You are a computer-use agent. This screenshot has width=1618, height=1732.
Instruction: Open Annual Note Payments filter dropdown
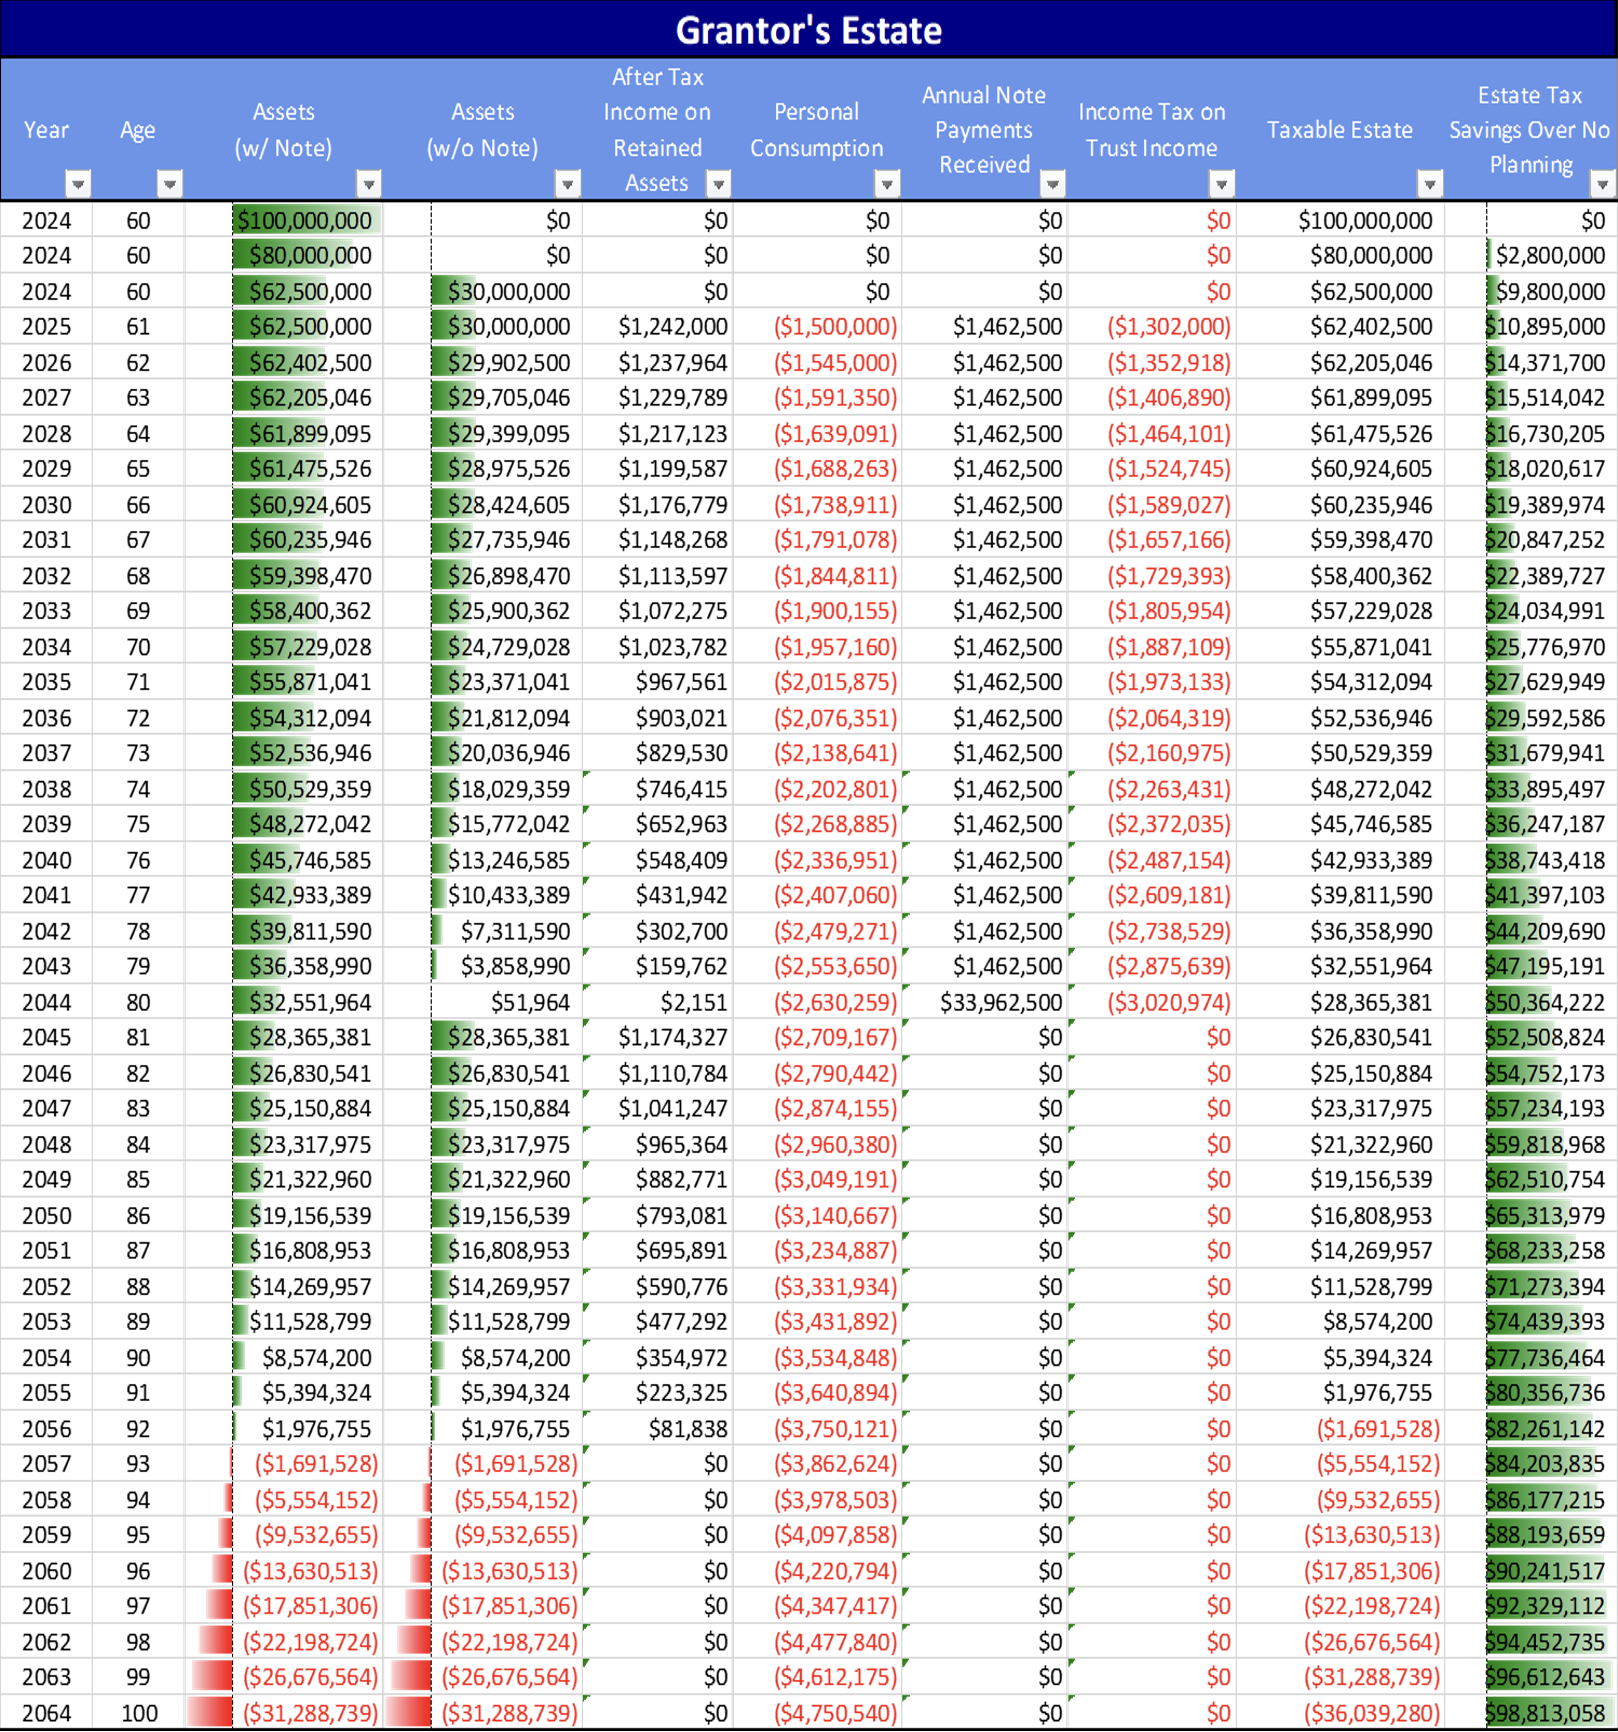pyautogui.click(x=1052, y=184)
